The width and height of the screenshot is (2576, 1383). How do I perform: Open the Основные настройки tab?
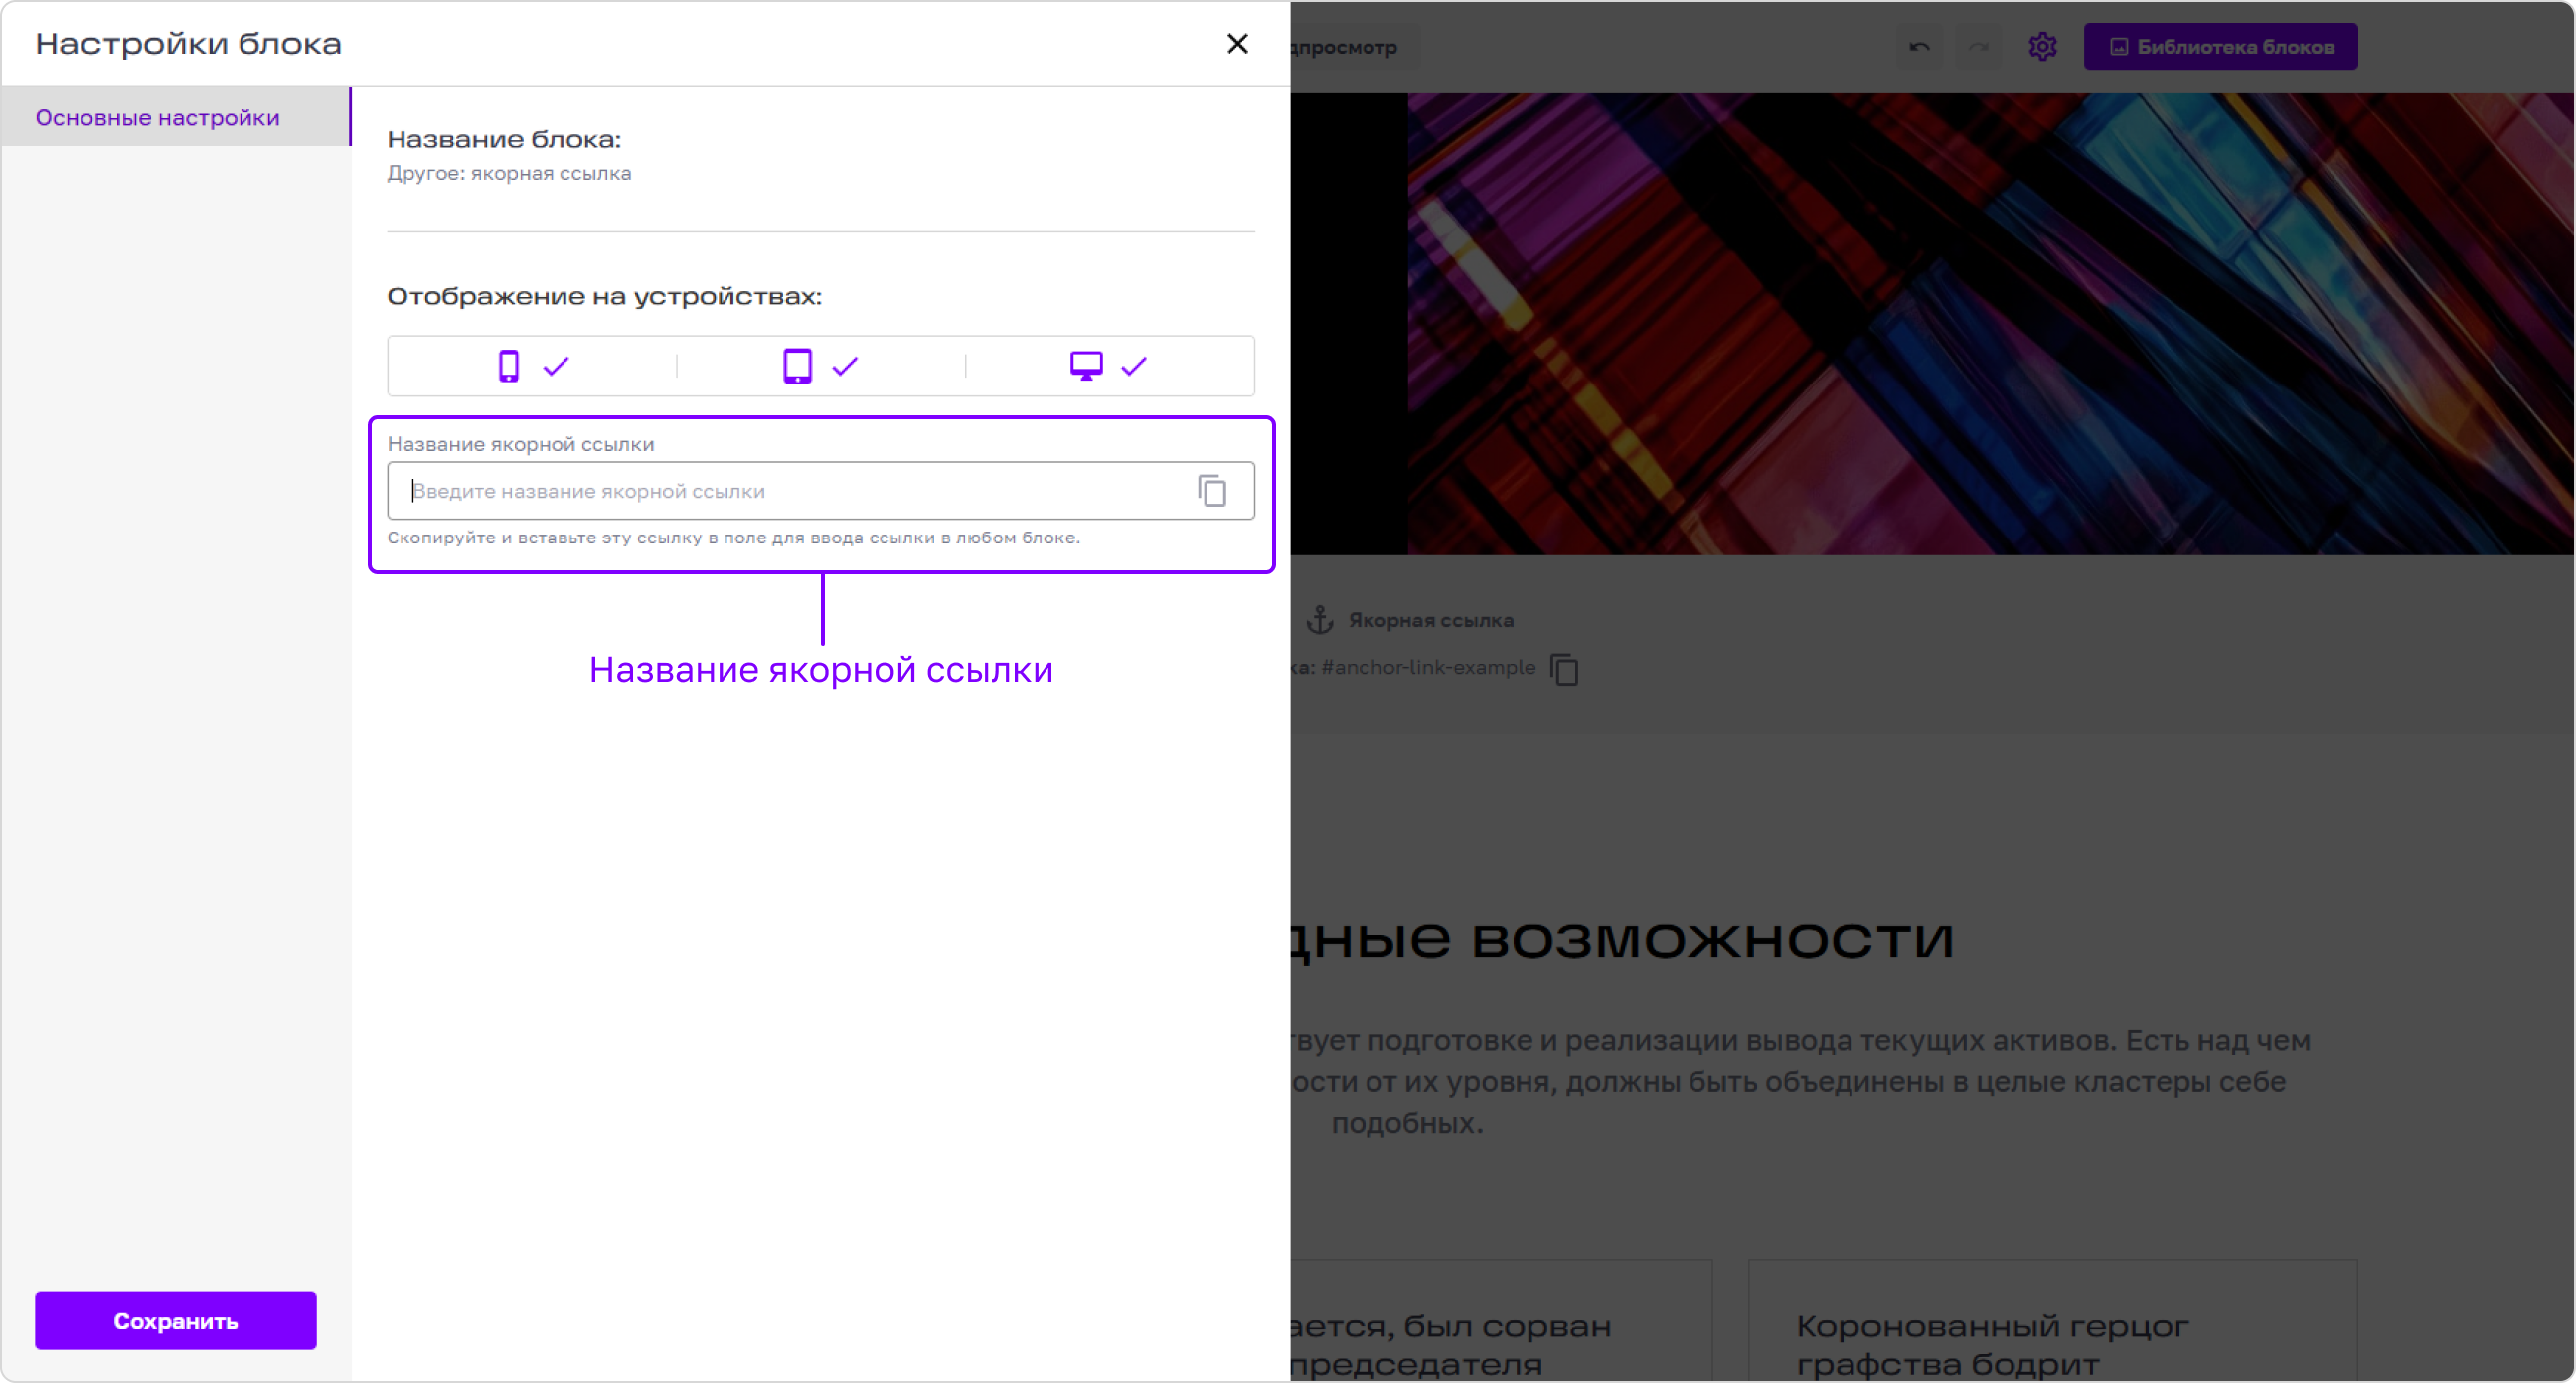coord(176,117)
